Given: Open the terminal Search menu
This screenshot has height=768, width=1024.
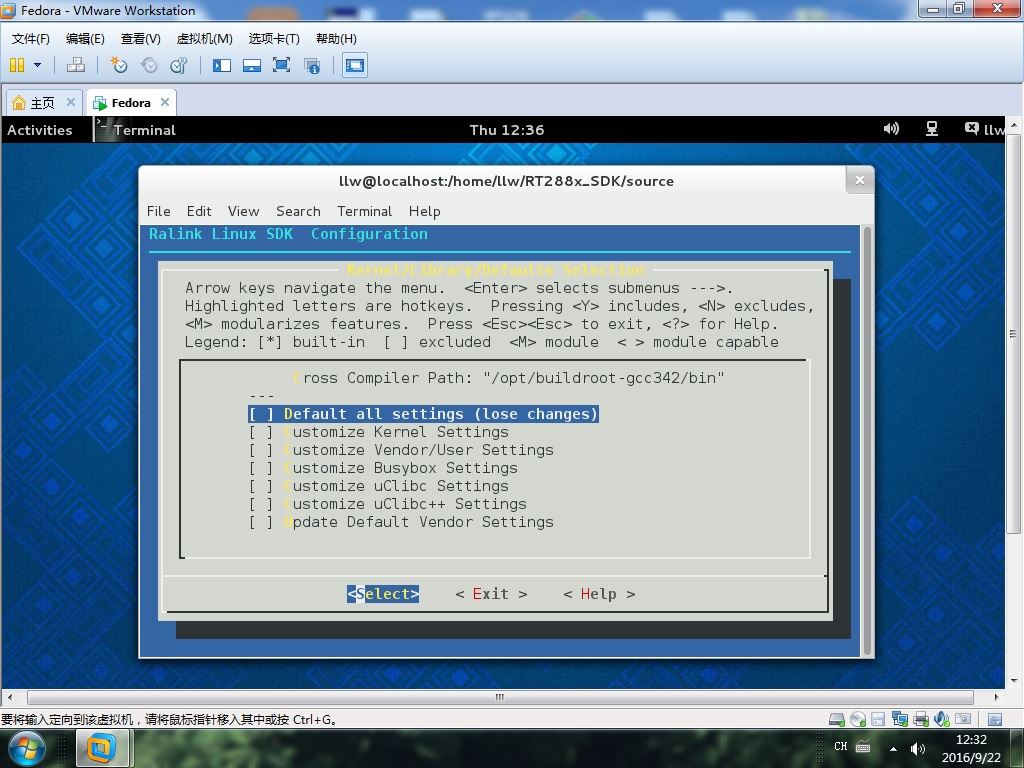Looking at the screenshot, I should tap(298, 211).
